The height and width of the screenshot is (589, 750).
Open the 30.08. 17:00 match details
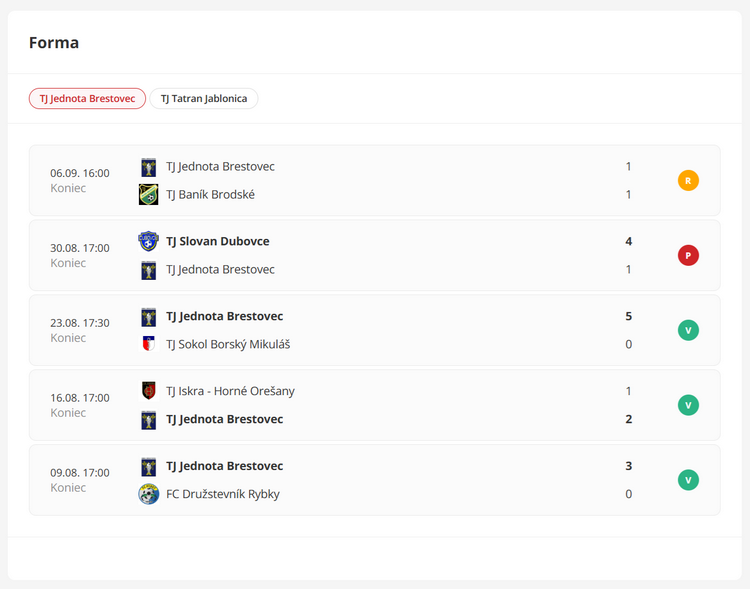coord(375,256)
